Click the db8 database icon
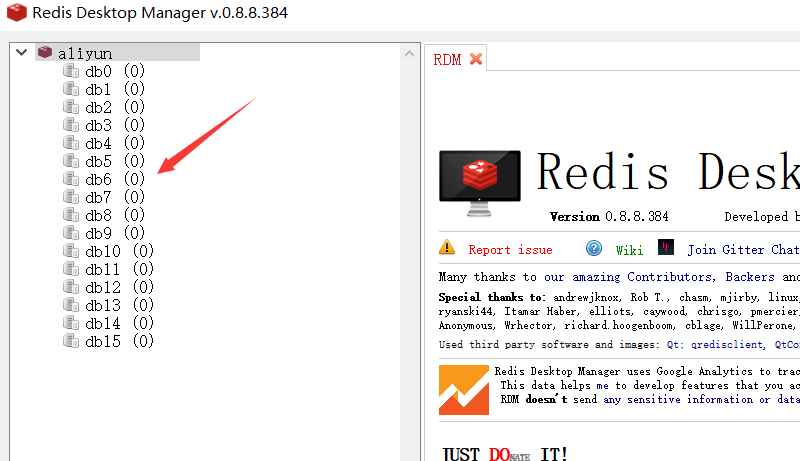 click(71, 215)
